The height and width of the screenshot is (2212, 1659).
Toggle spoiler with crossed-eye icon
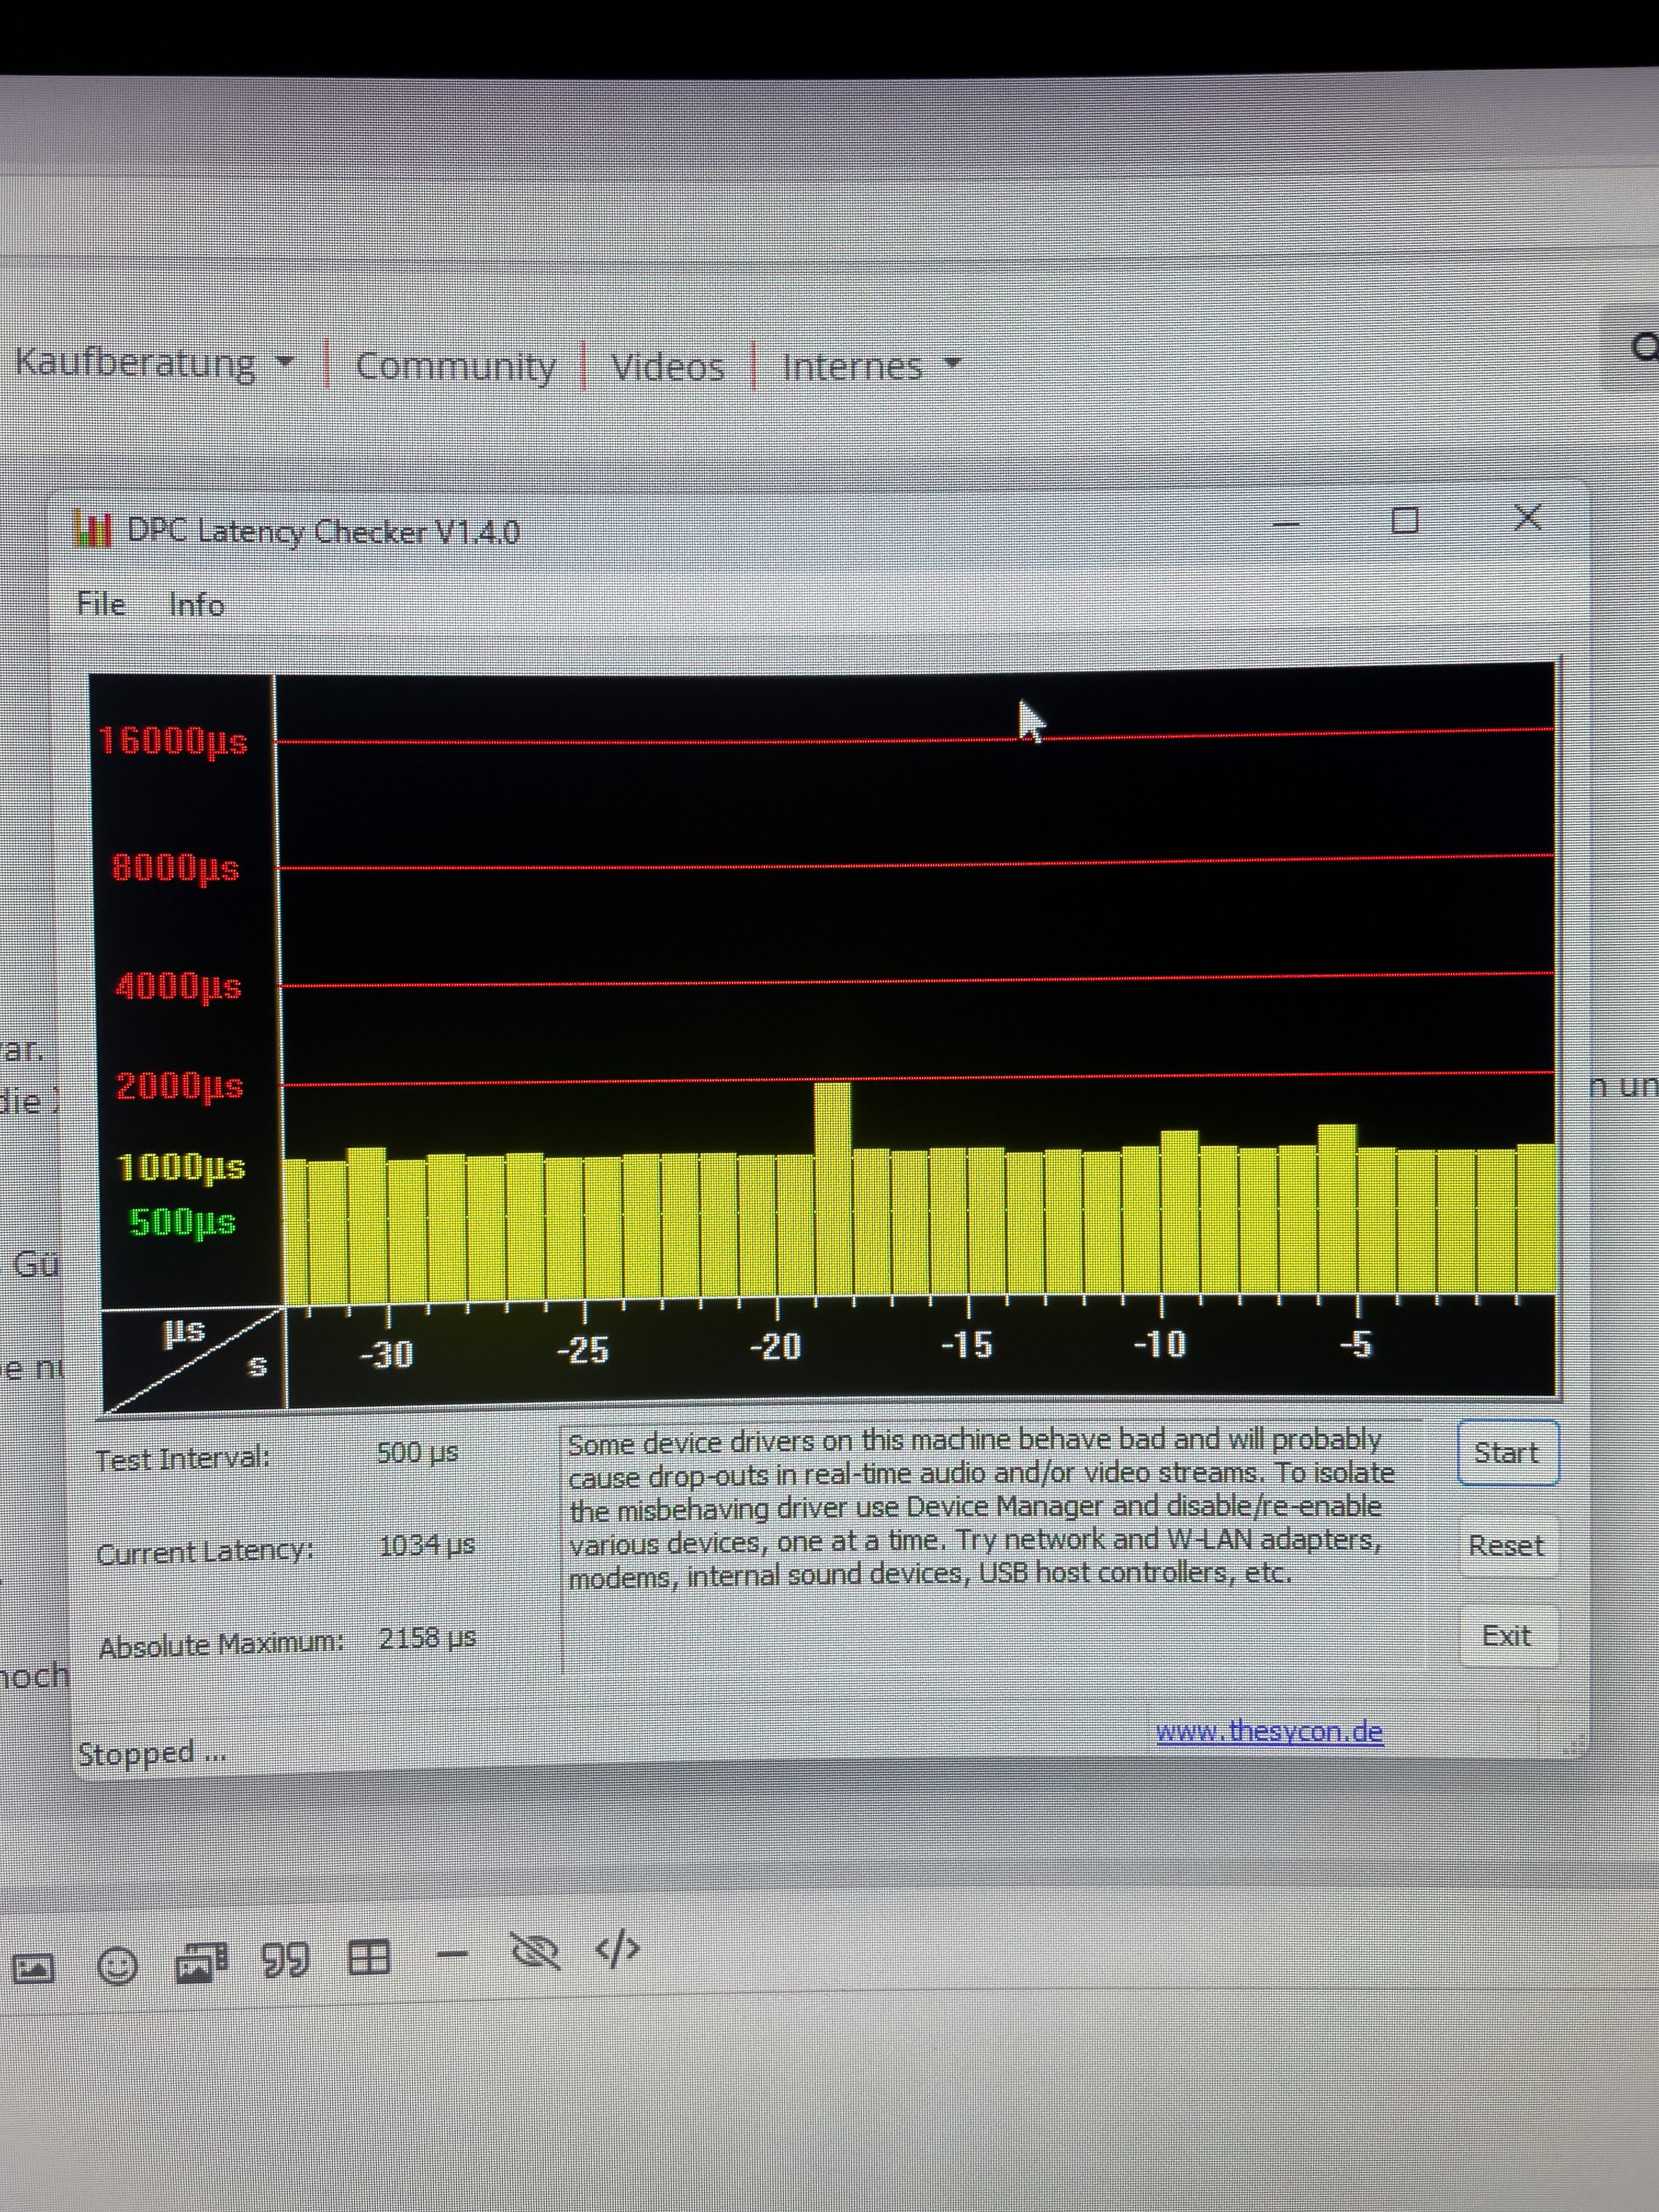[x=535, y=1950]
